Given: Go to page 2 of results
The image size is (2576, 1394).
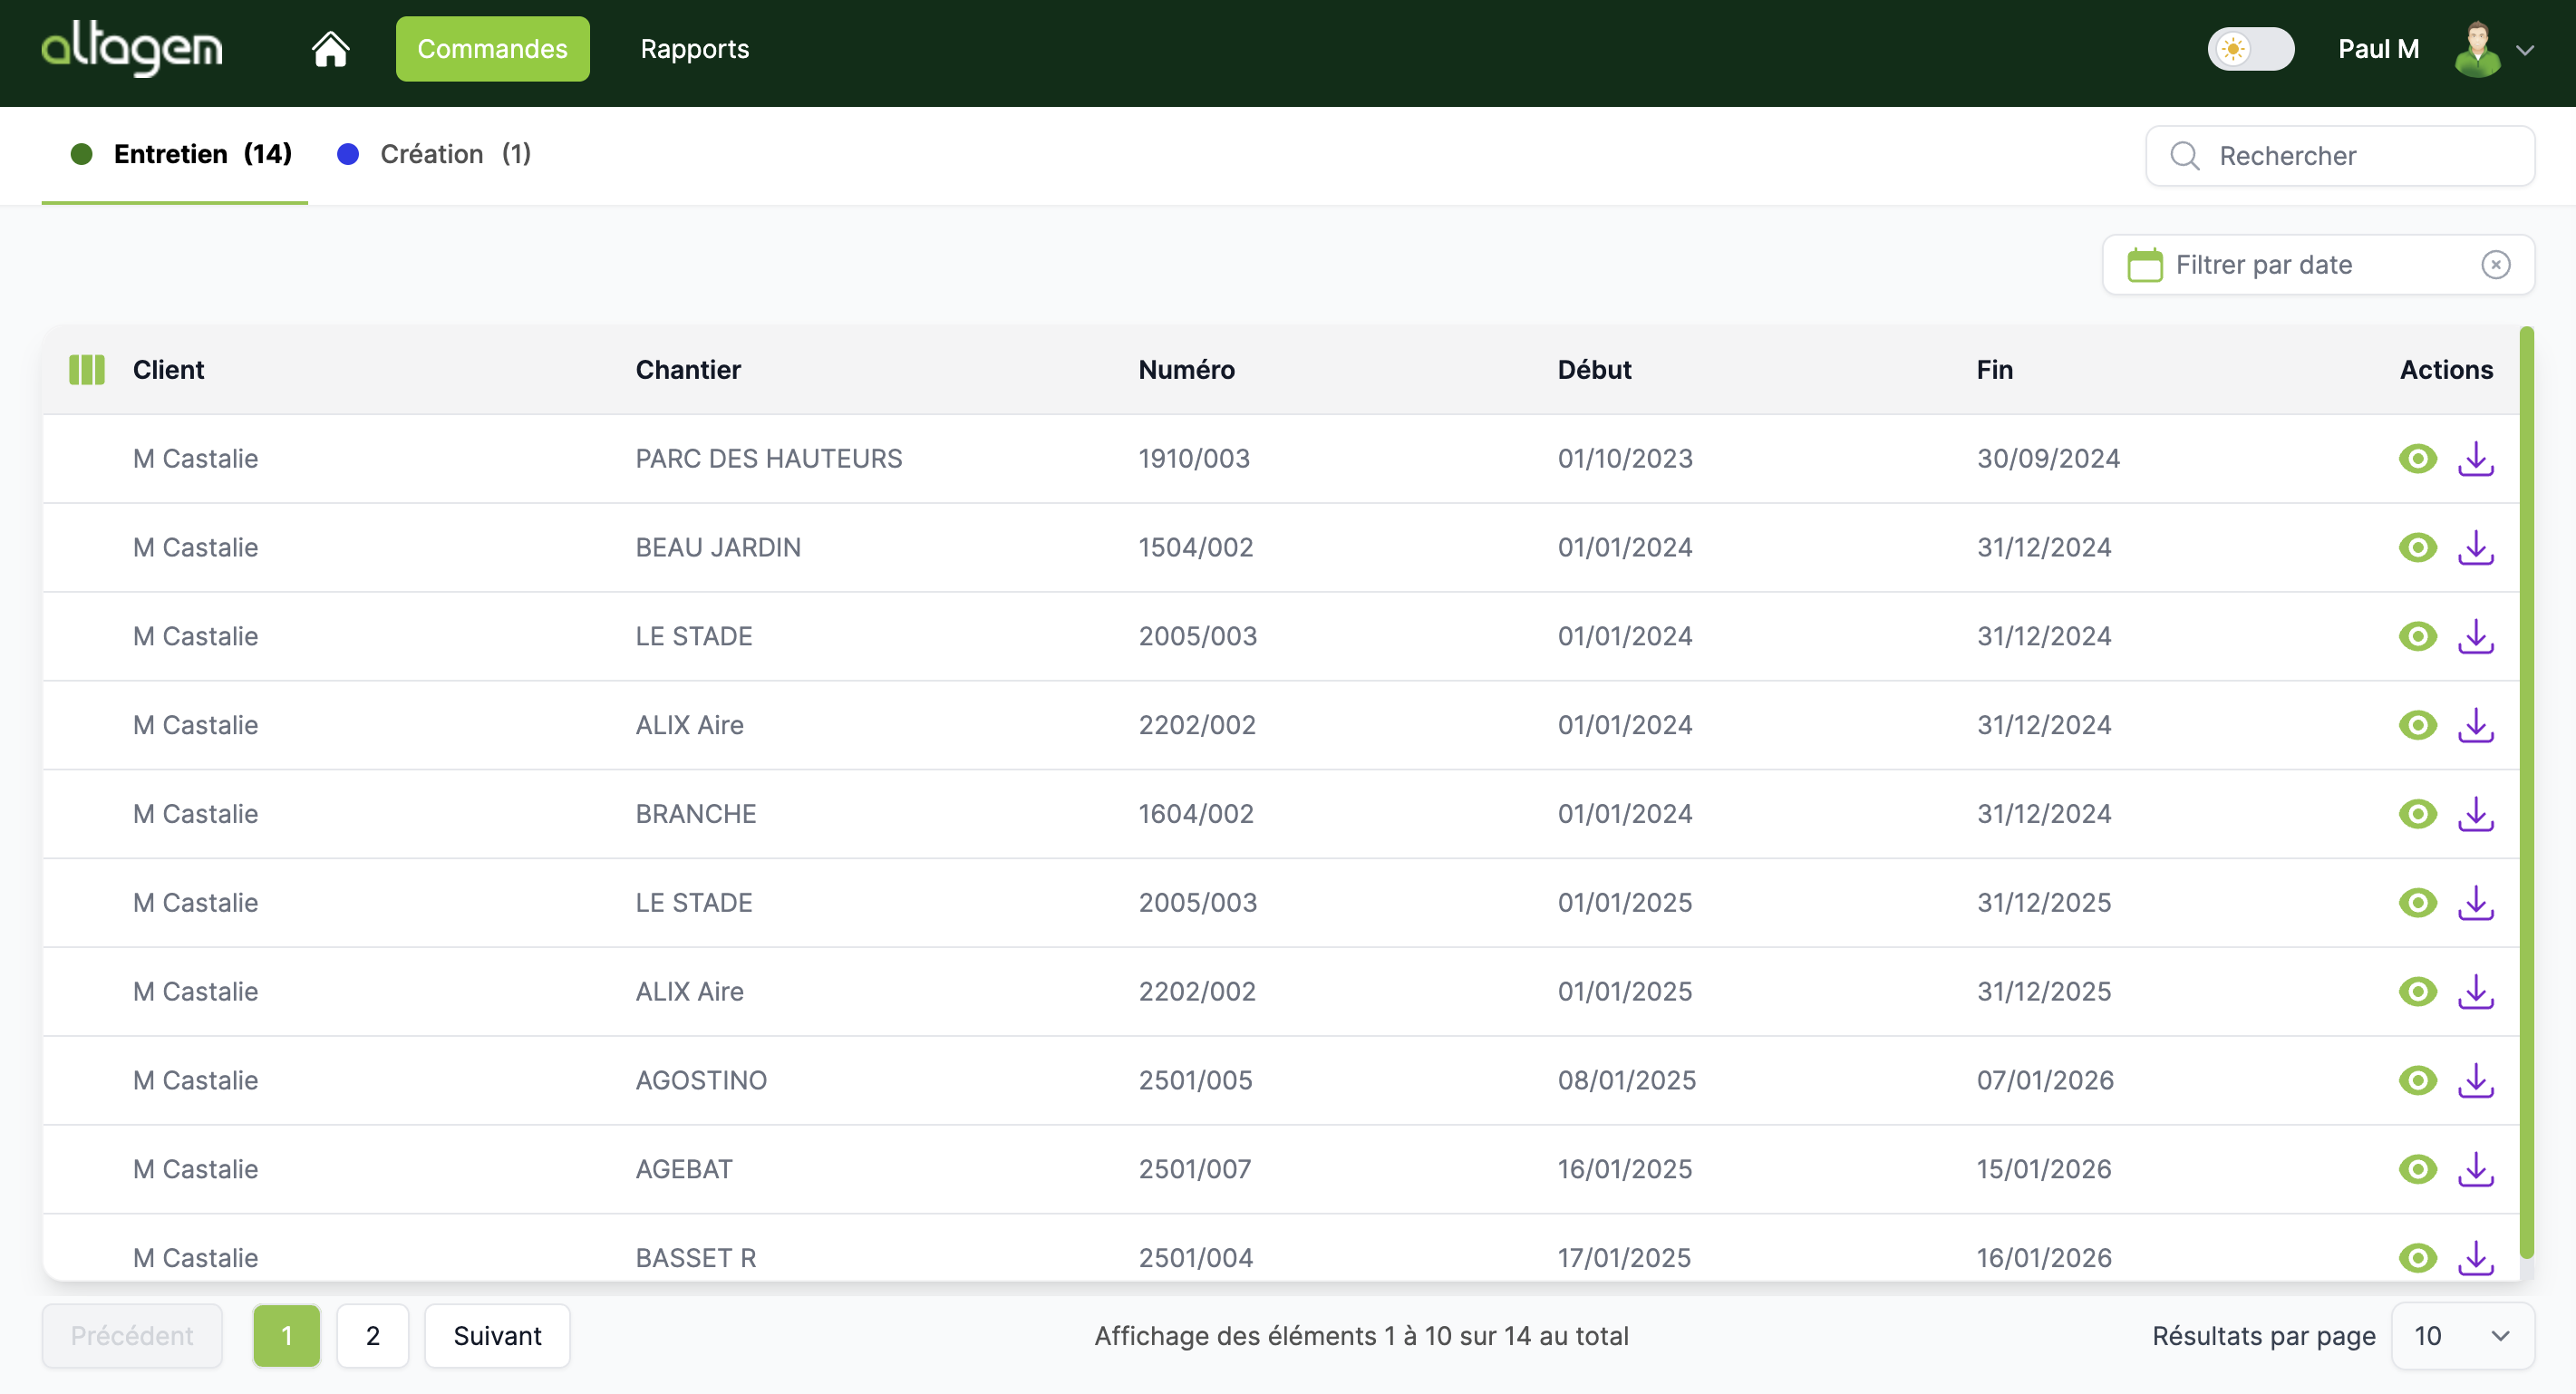Looking at the screenshot, I should pyautogui.click(x=372, y=1336).
